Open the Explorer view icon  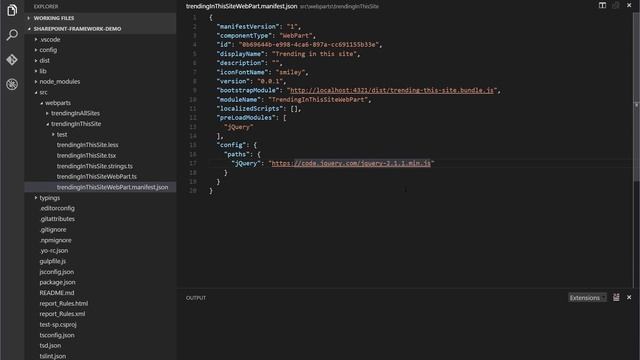click(x=12, y=10)
